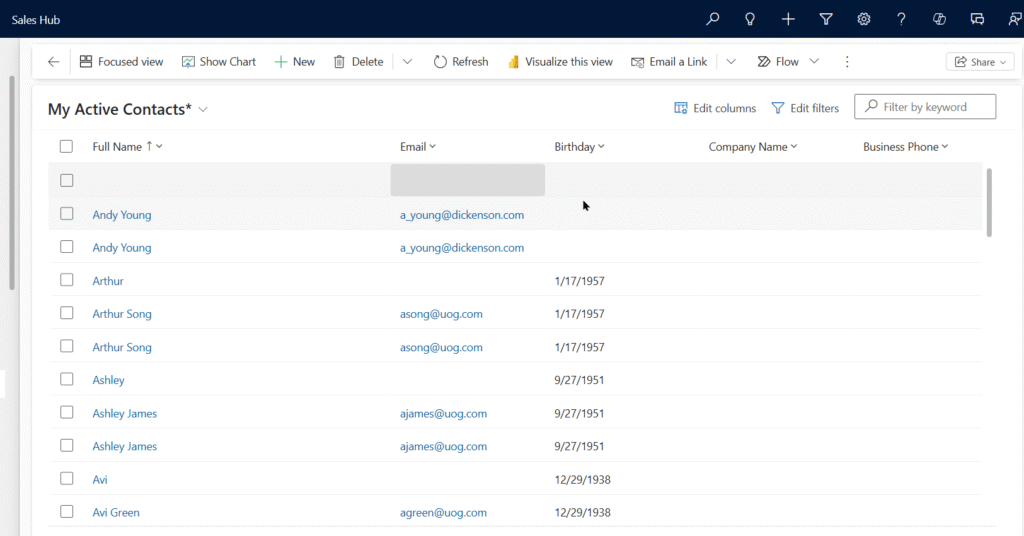
Task: Click Visualize this view
Action: [x=560, y=61]
